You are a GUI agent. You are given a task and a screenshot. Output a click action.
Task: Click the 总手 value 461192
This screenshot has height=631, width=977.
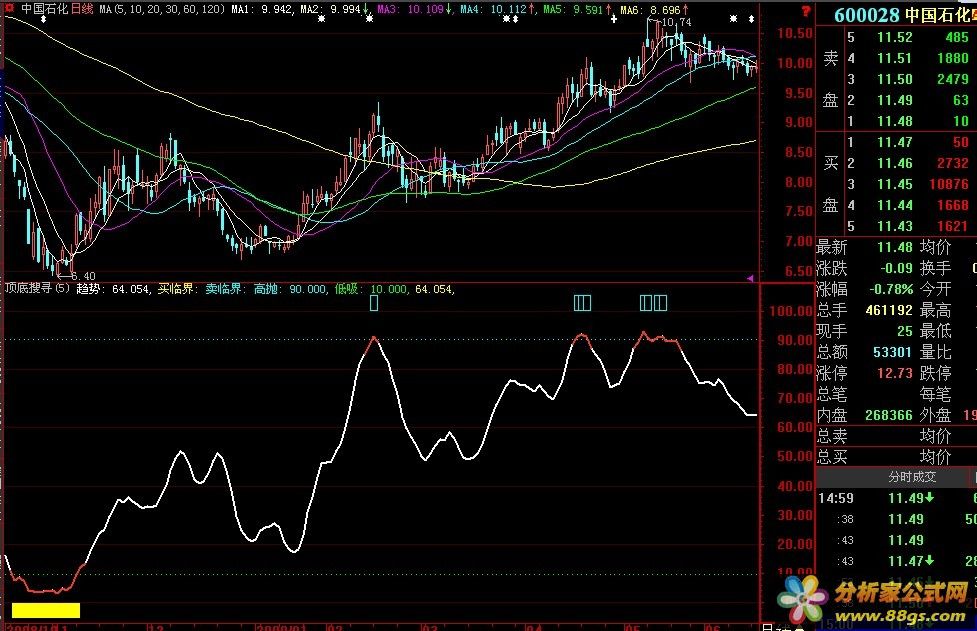tap(889, 310)
